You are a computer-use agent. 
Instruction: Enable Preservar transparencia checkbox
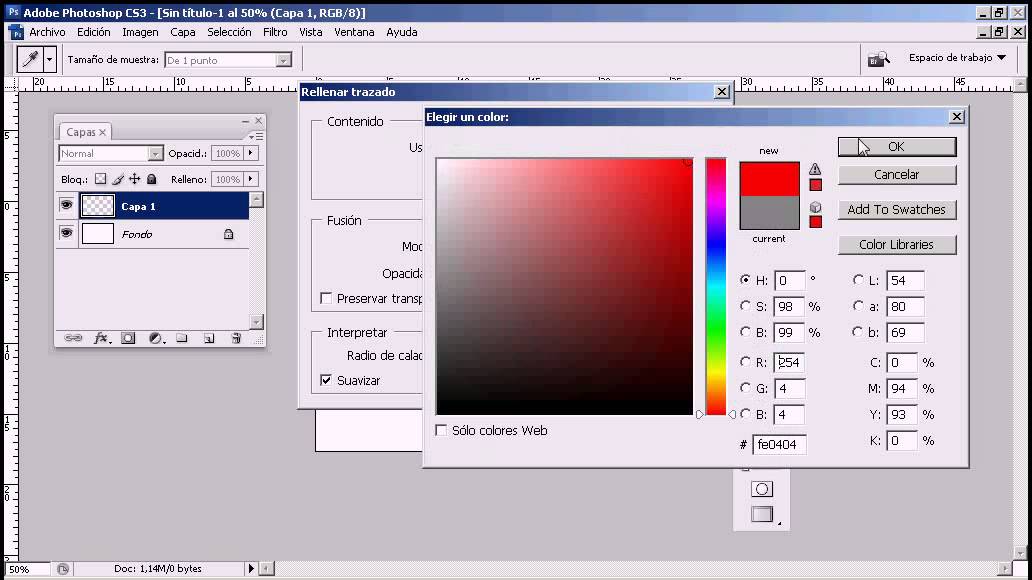(326, 298)
